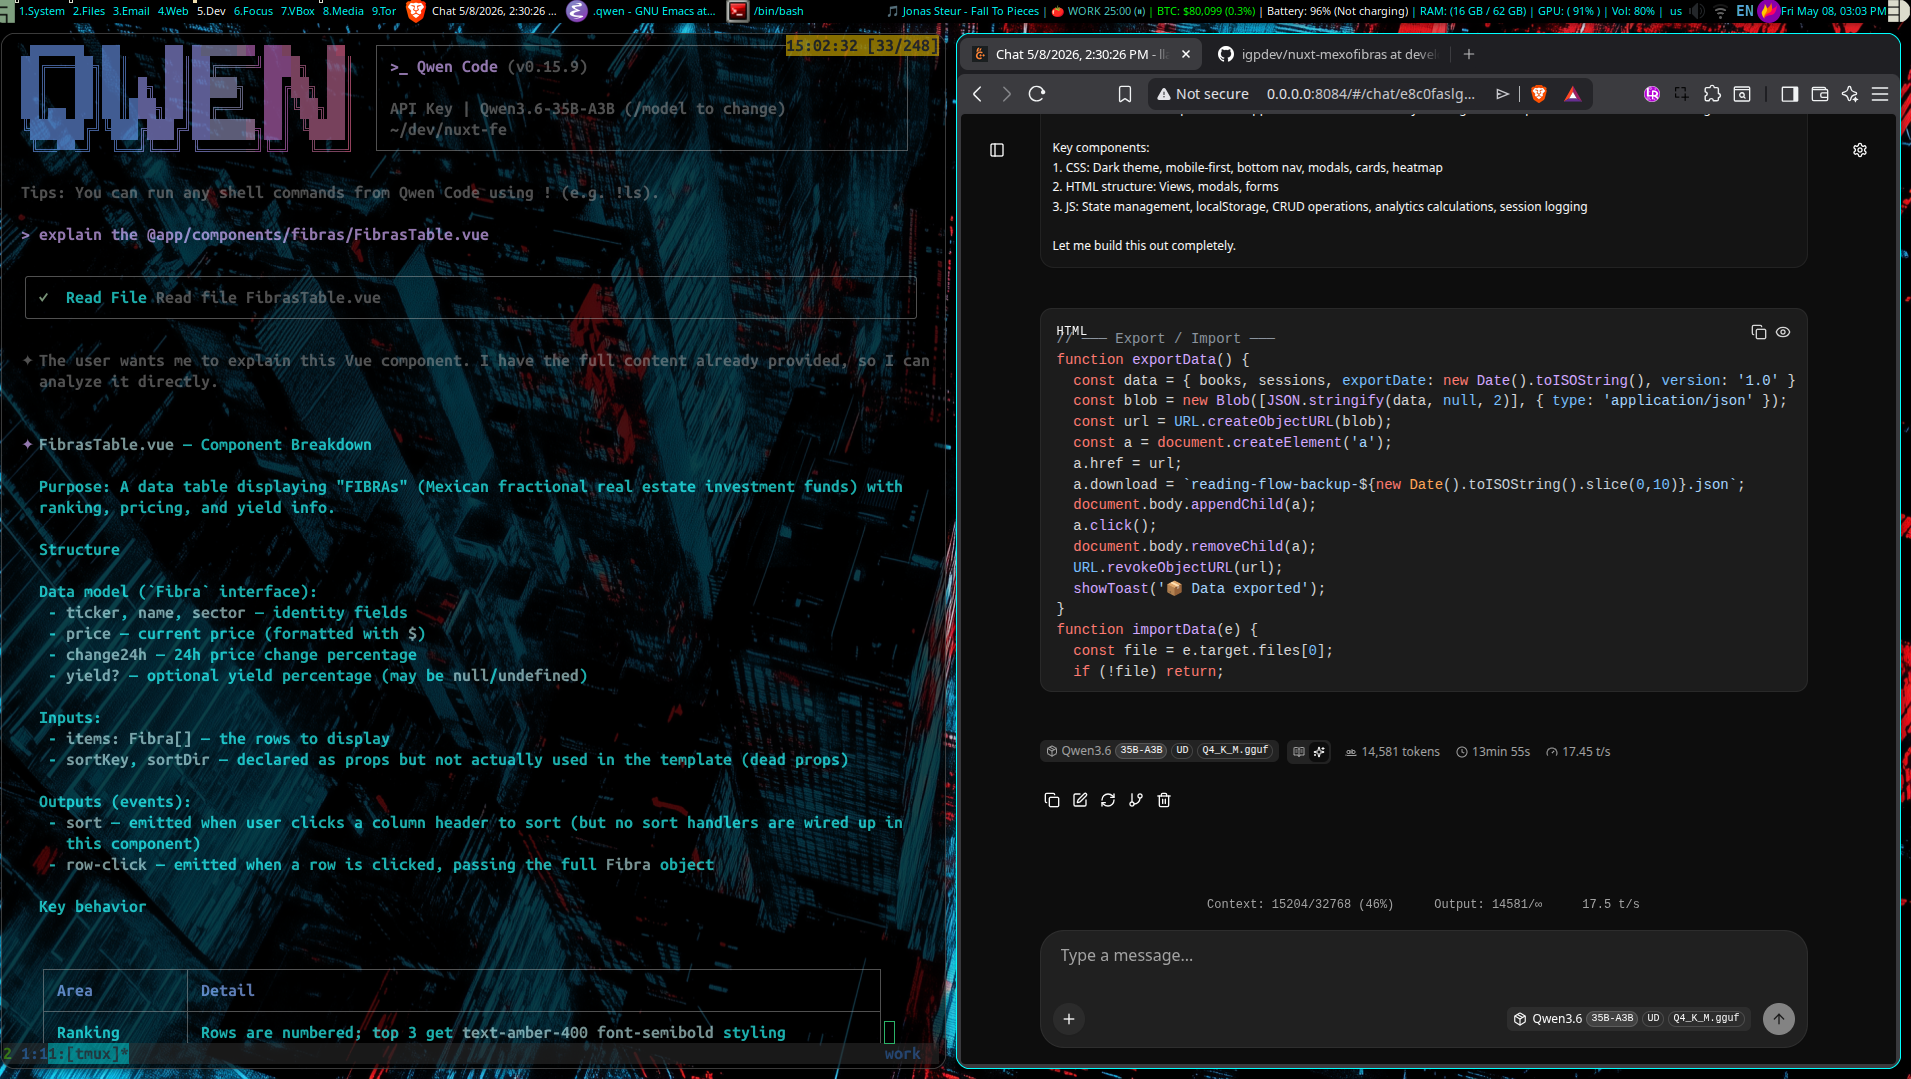This screenshot has width=1911, height=1079.
Task: Edit the assistant response message
Action: (x=1080, y=800)
